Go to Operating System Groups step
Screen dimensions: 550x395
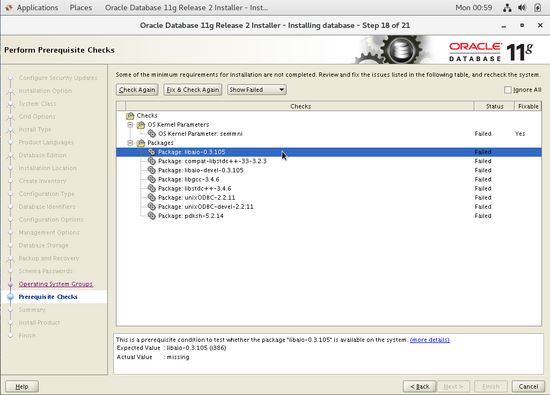[x=56, y=284]
